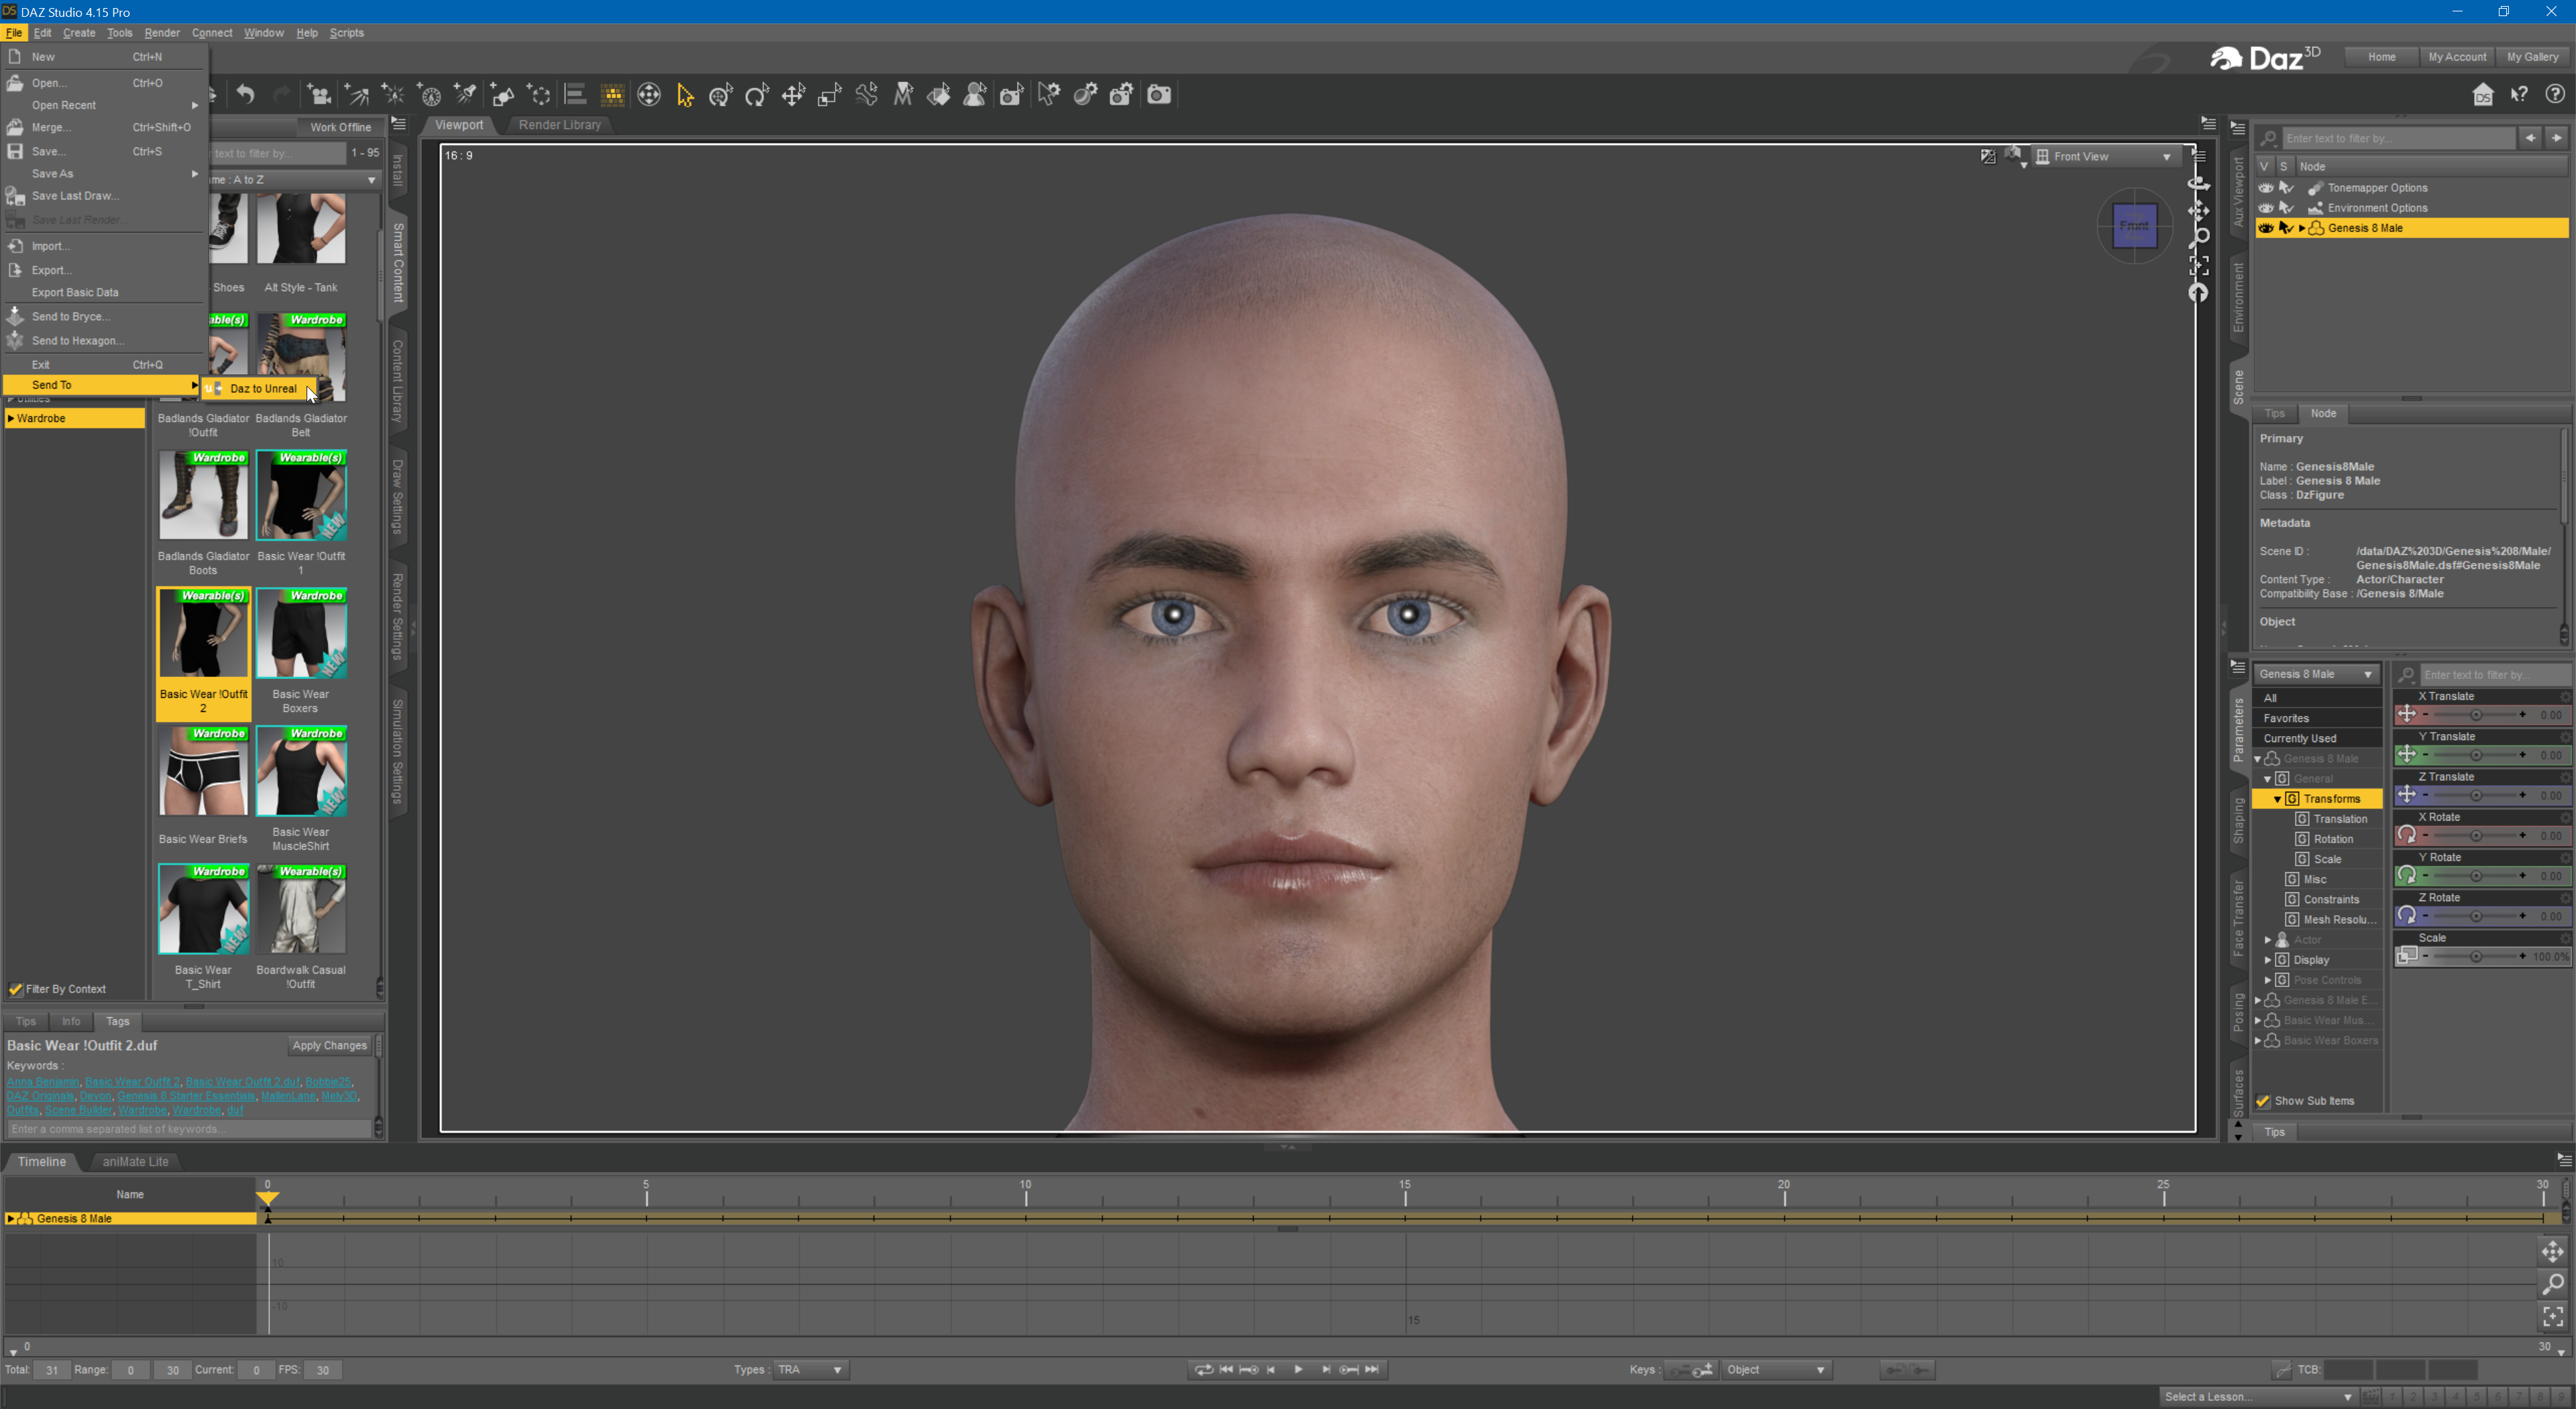2576x1409 pixels.
Task: Select the Scale tool icon
Action: pyautogui.click(x=830, y=95)
